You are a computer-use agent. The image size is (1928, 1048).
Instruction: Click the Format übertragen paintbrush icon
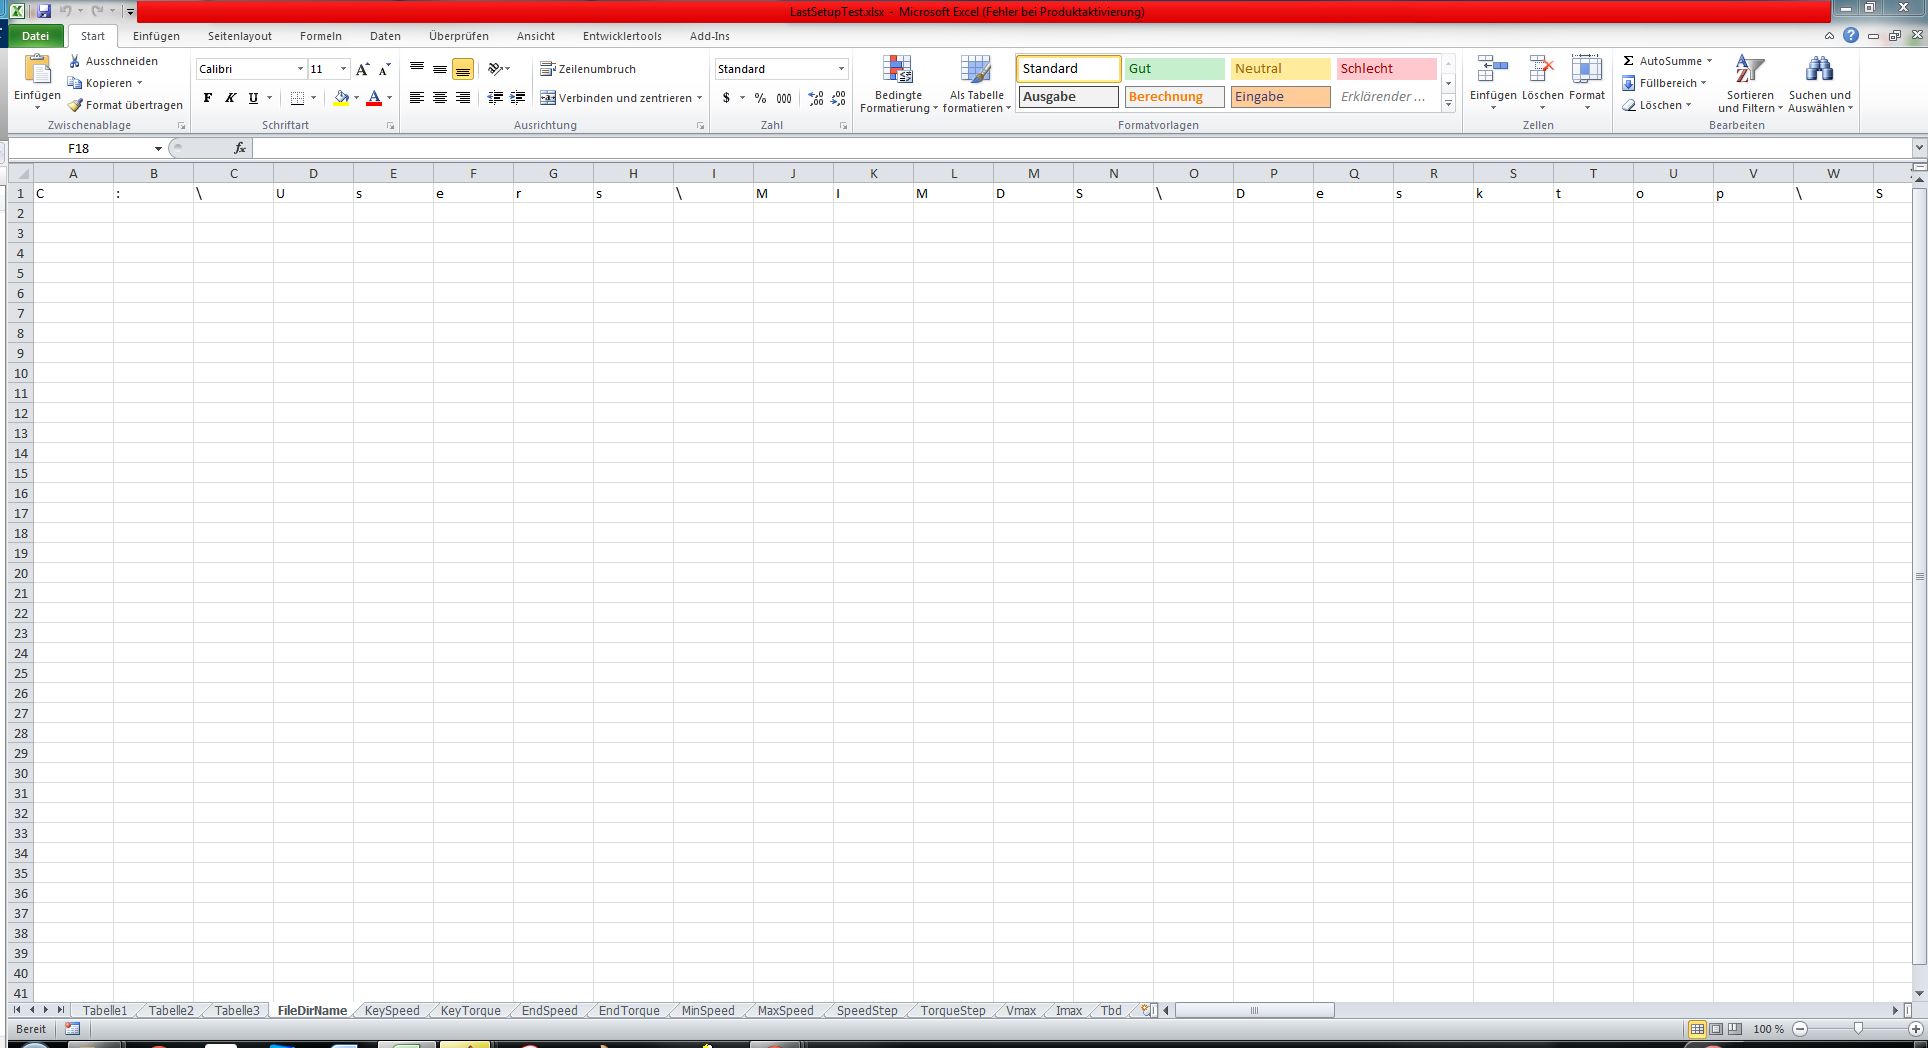coord(75,105)
